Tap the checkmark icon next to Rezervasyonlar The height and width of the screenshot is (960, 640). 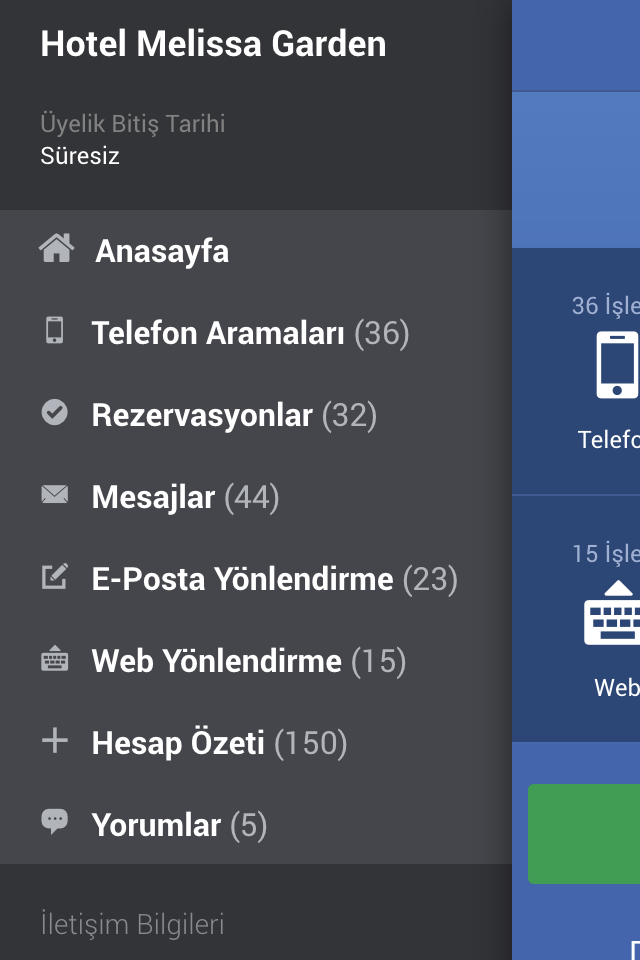coord(55,412)
